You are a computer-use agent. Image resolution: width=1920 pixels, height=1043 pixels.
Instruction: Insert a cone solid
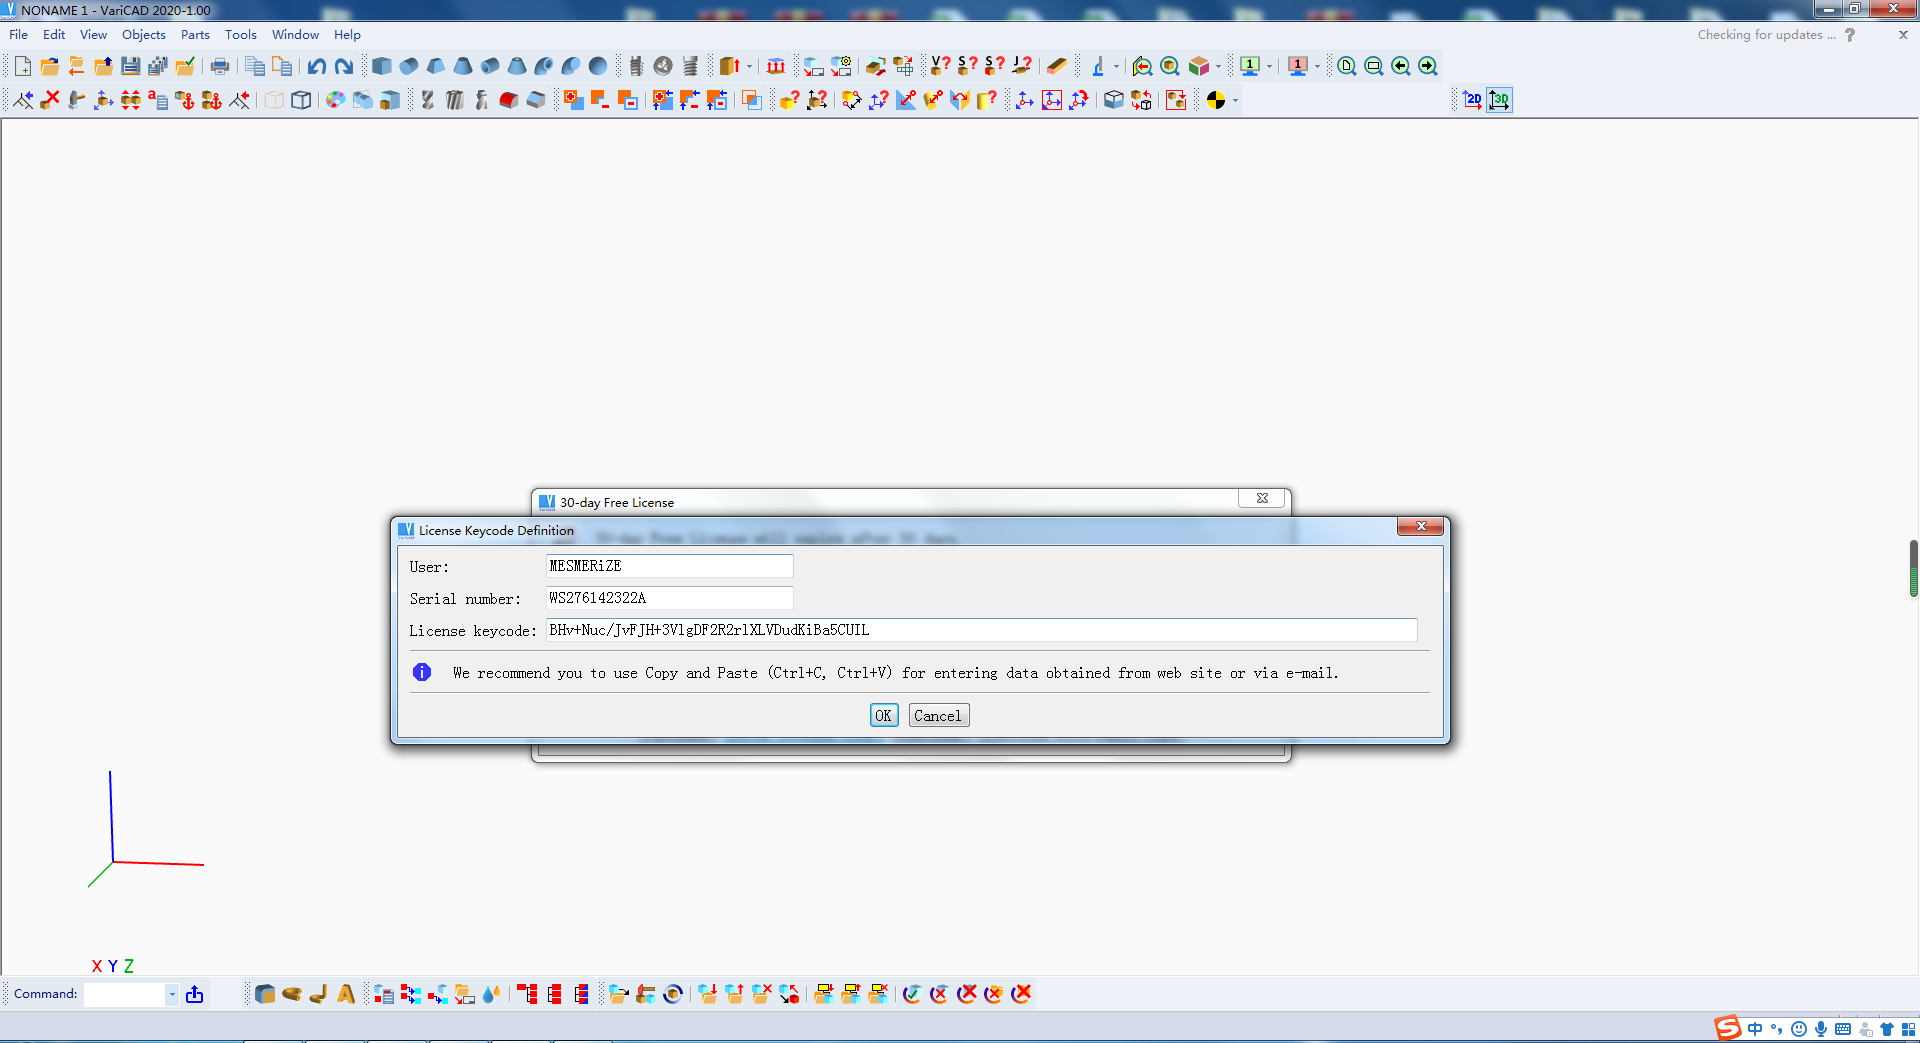coord(463,66)
